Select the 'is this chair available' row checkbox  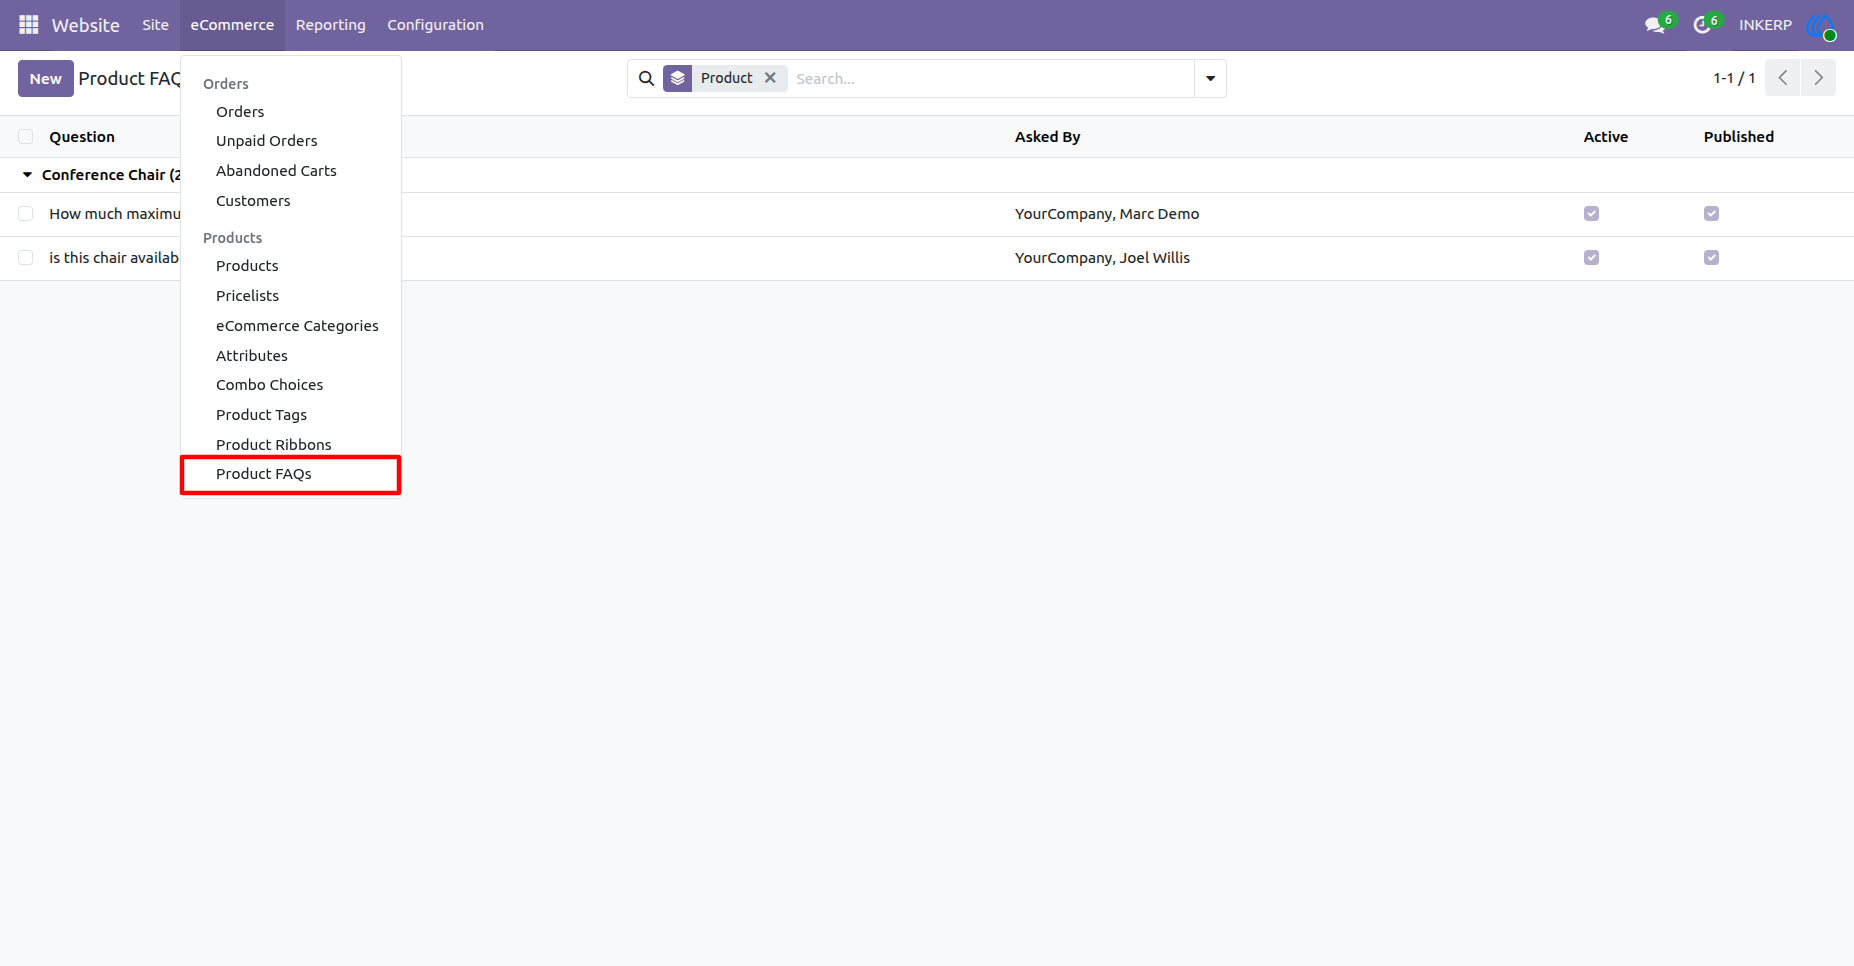[x=26, y=258]
